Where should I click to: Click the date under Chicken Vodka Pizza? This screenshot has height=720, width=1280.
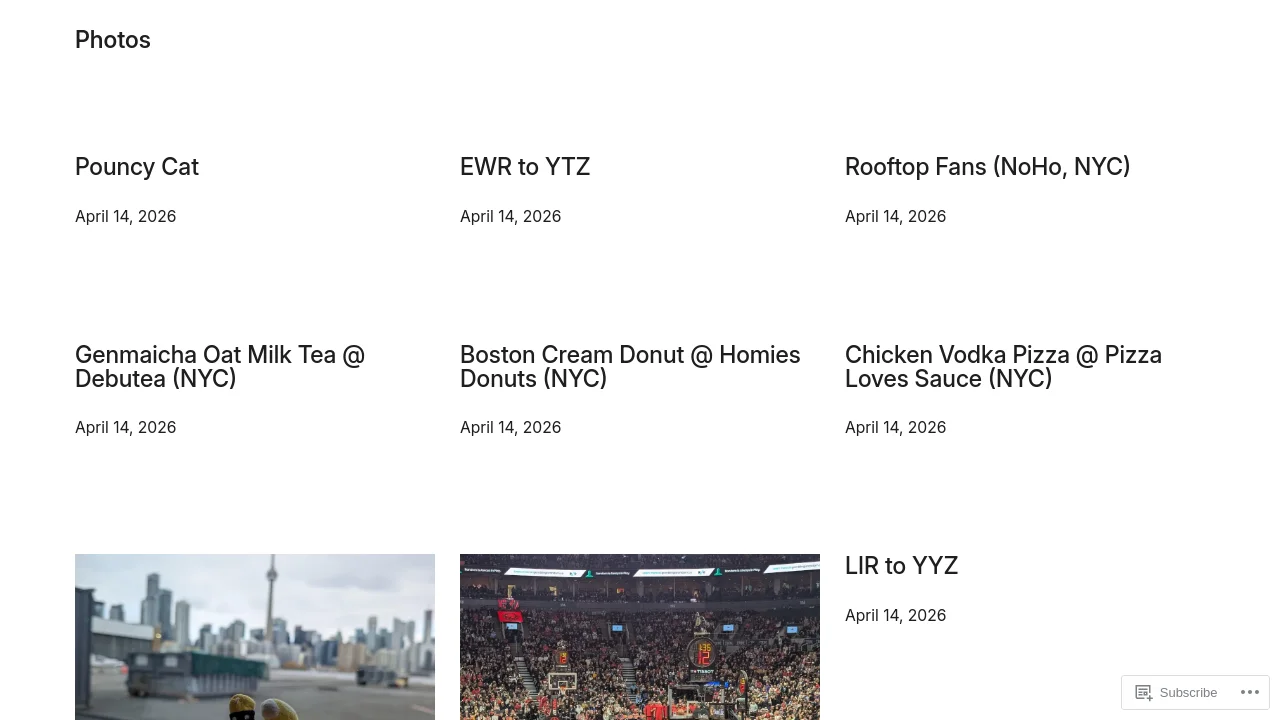(896, 427)
